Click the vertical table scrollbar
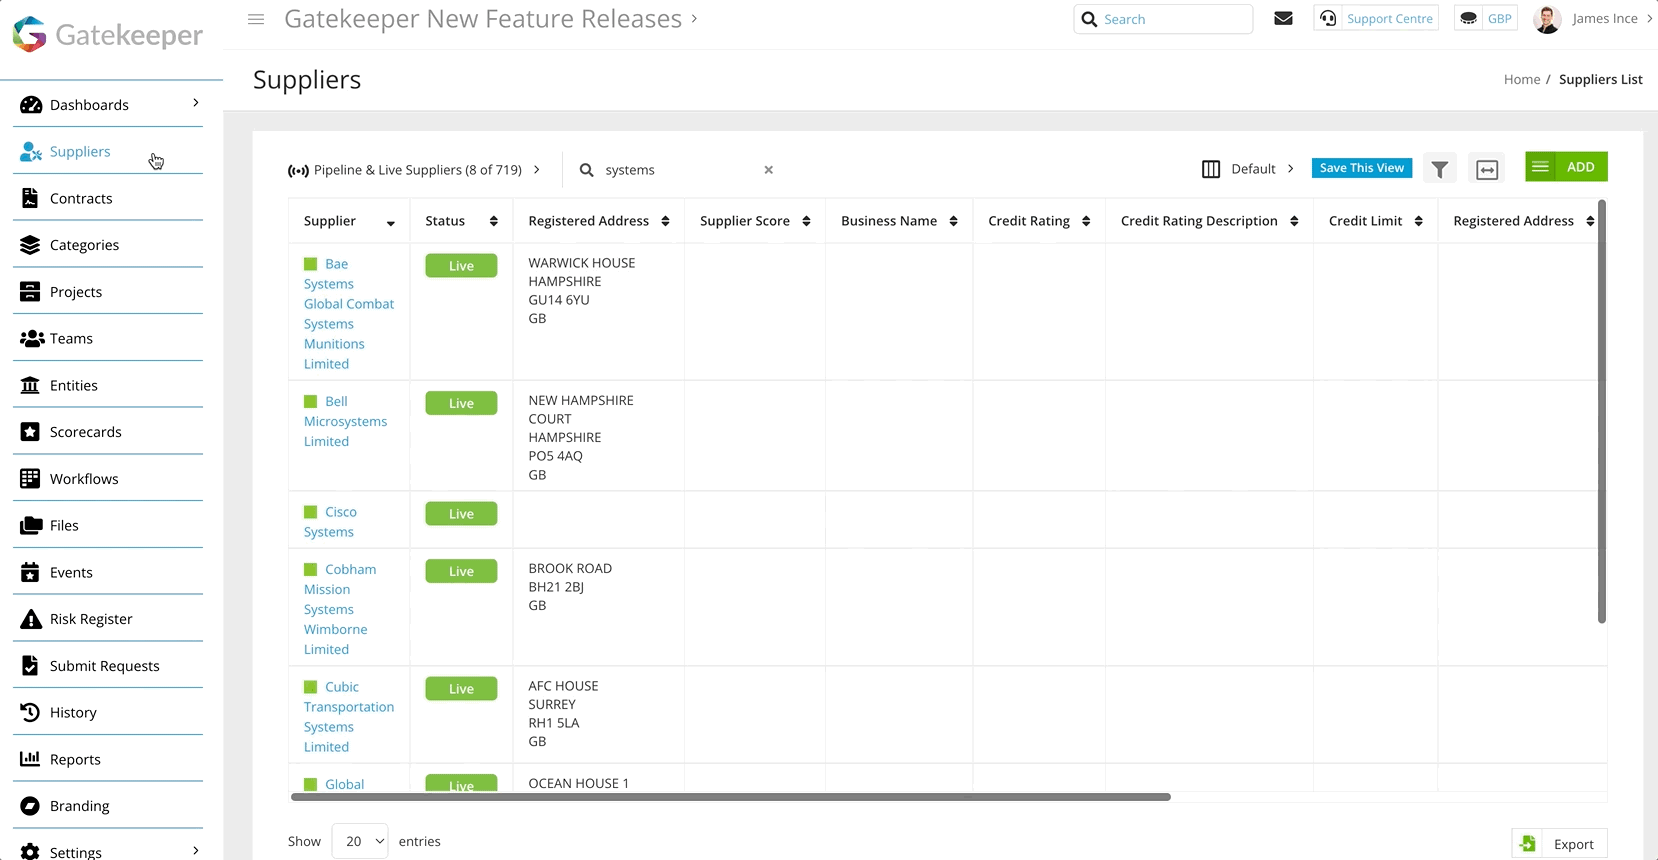The width and height of the screenshot is (1658, 860). [1602, 412]
